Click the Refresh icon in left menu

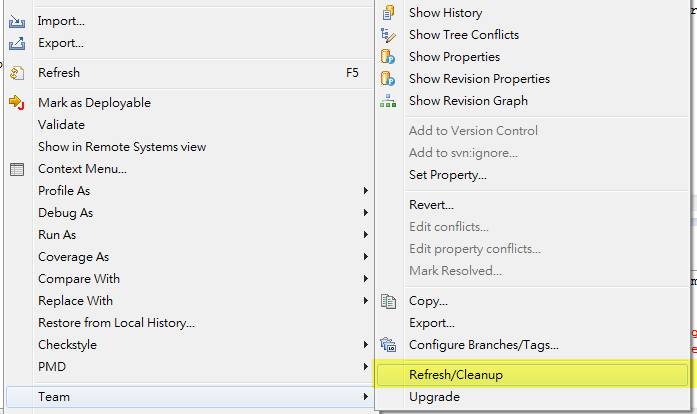(16, 73)
